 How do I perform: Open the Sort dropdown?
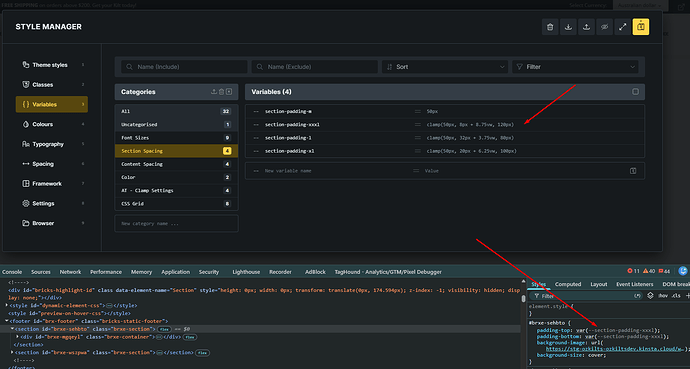pyautogui.click(x=445, y=67)
